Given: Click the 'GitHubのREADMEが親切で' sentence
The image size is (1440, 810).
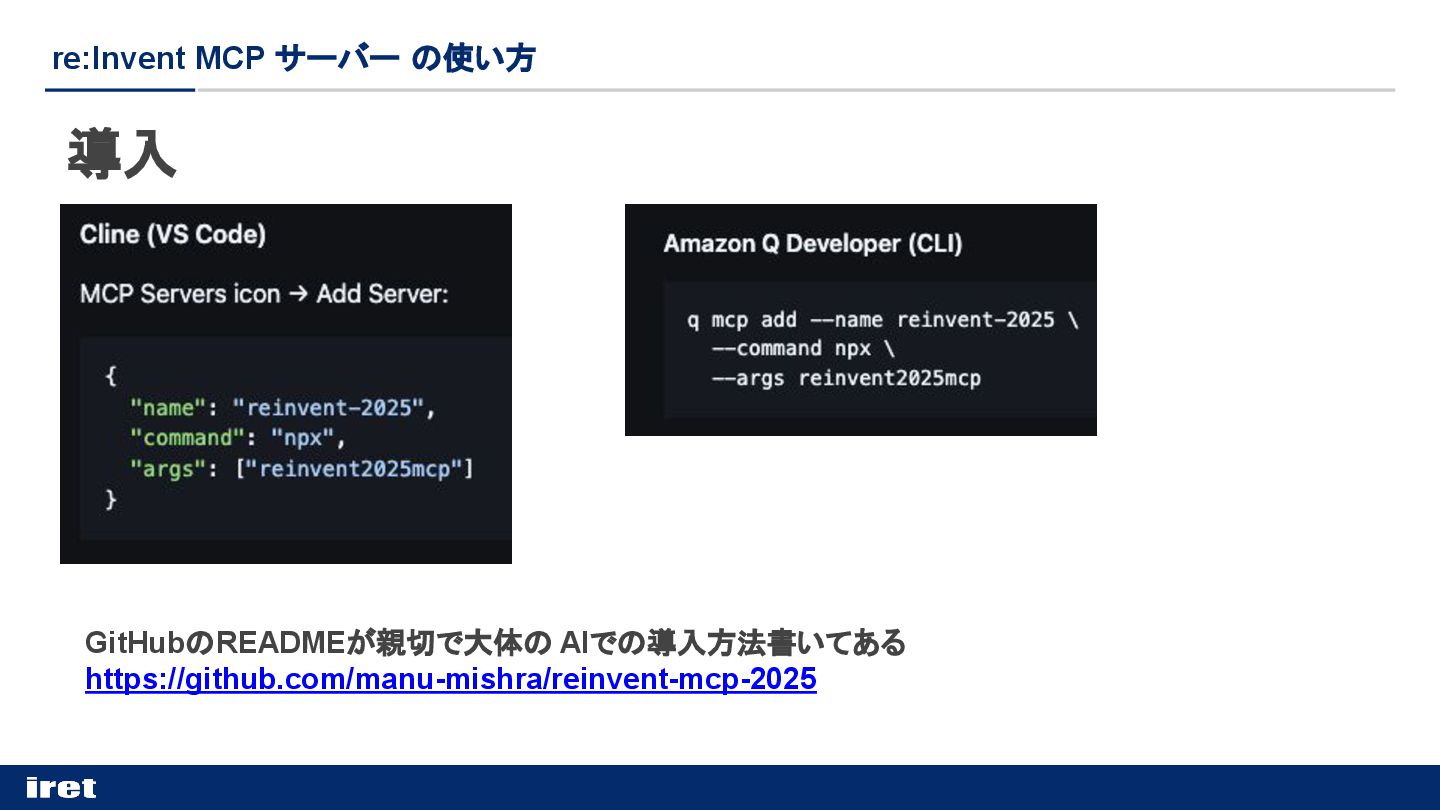Looking at the screenshot, I should pos(495,642).
